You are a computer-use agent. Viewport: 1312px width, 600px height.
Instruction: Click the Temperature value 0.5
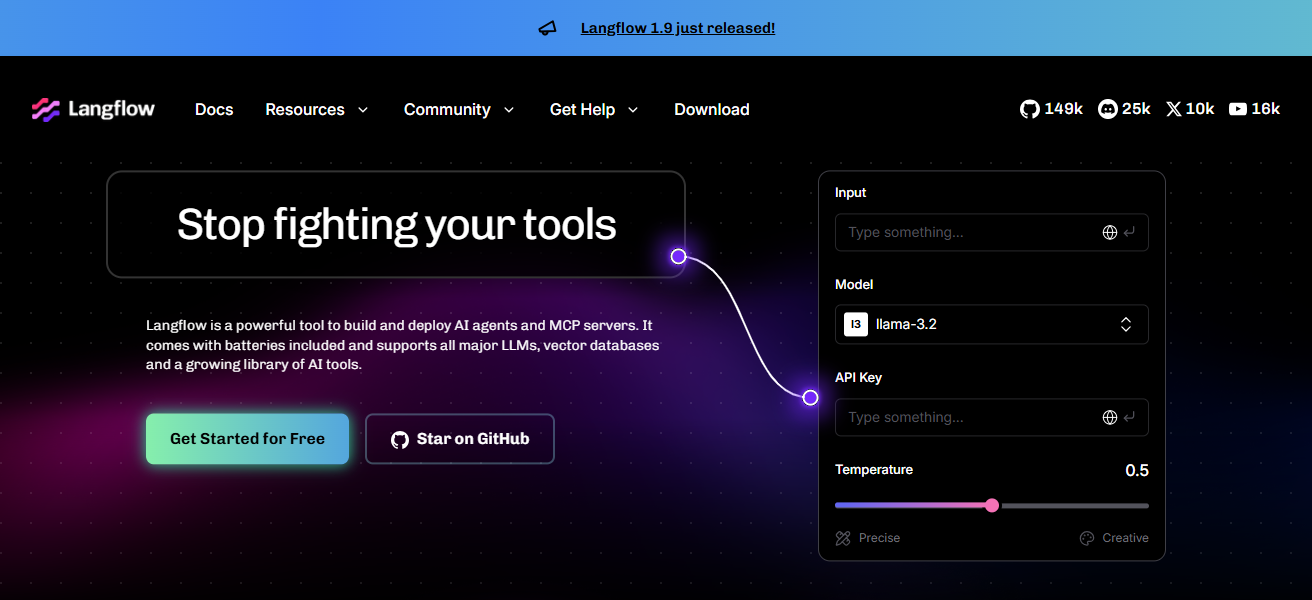pyautogui.click(x=1137, y=470)
